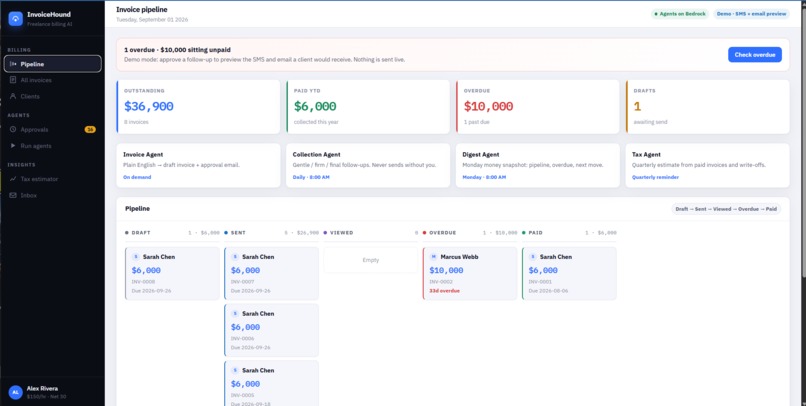The height and width of the screenshot is (406, 806).
Task: Click the Demo SMS + email preview pill
Action: 751,14
